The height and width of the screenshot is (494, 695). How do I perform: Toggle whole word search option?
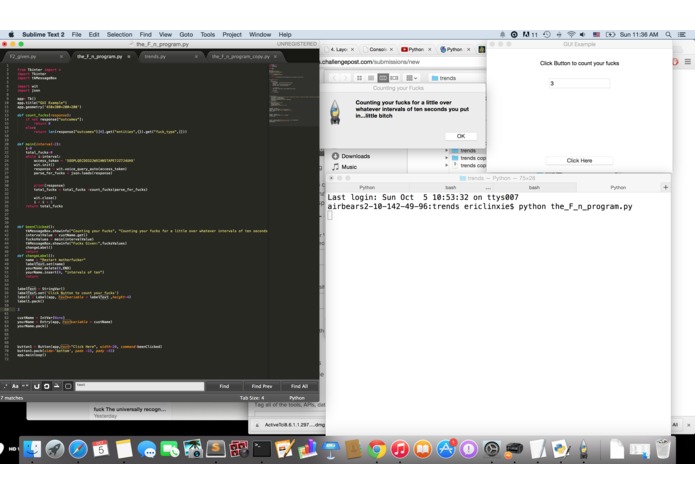click(25, 386)
